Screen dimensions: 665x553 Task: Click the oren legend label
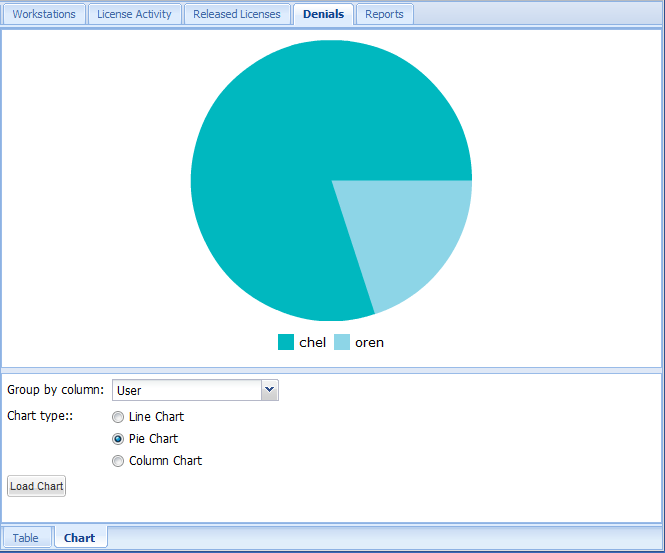369,342
